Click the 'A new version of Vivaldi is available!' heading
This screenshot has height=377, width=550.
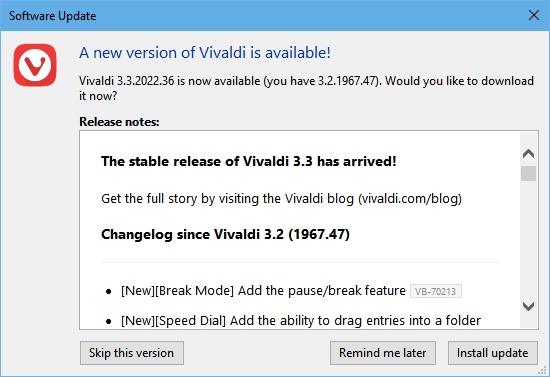tap(205, 53)
